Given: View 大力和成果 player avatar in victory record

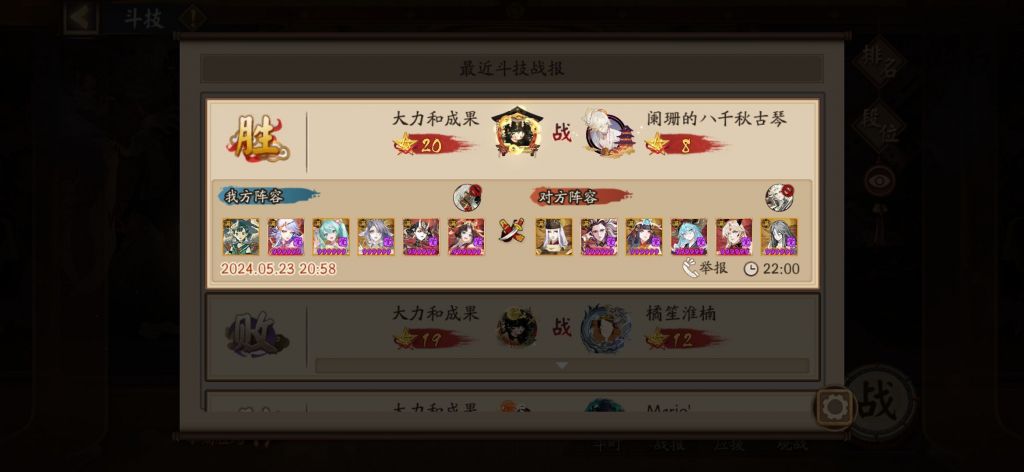Looking at the screenshot, I should tap(517, 132).
